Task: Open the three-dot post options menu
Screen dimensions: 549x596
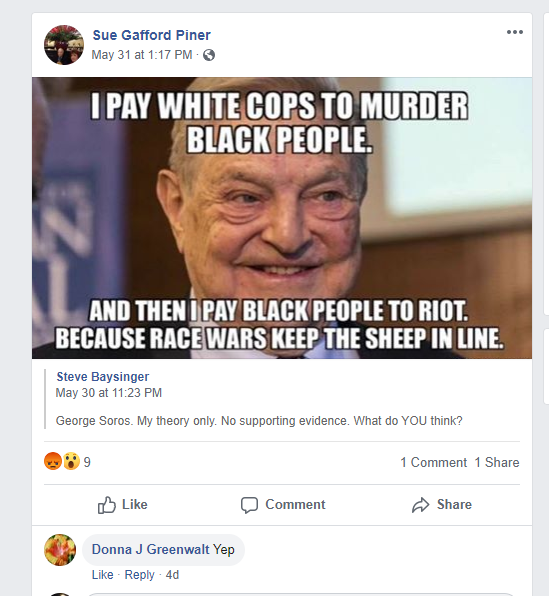Action: (x=515, y=32)
